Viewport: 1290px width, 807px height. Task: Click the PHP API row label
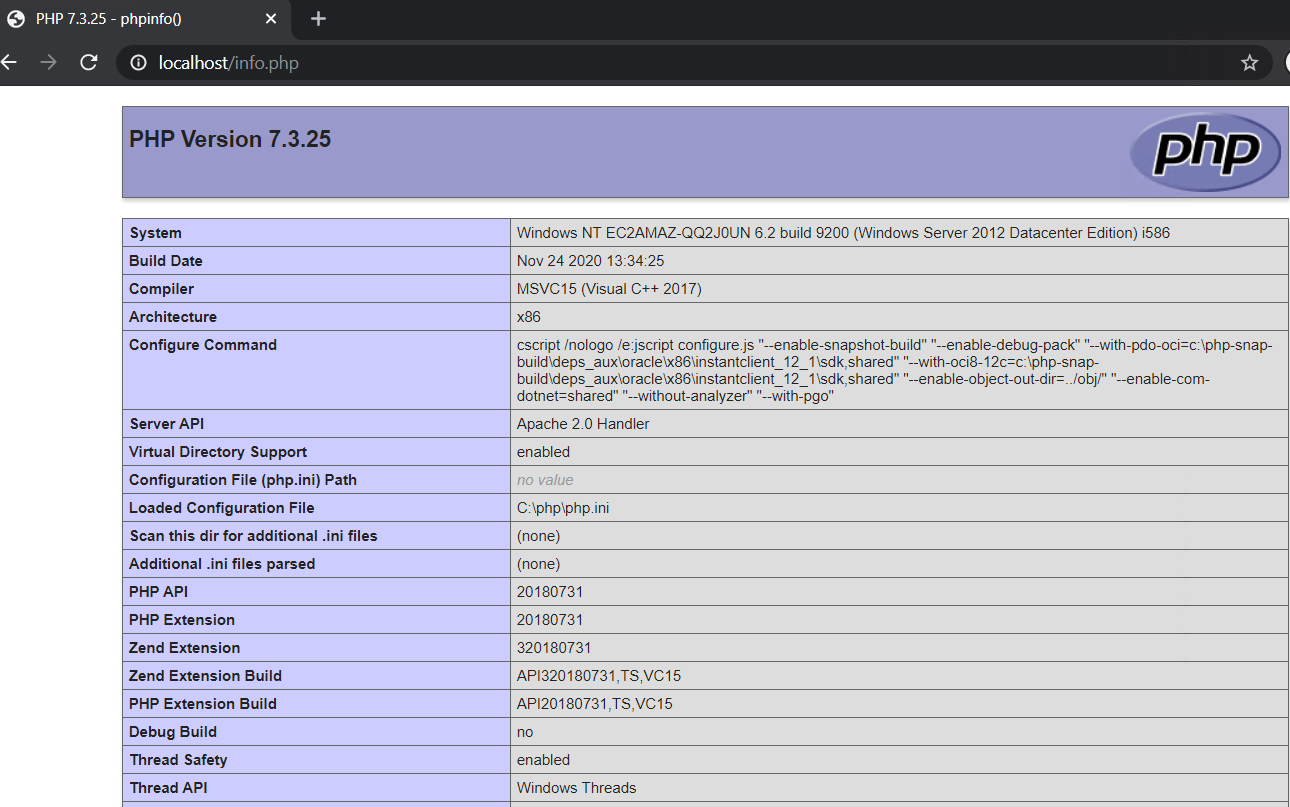pos(158,592)
